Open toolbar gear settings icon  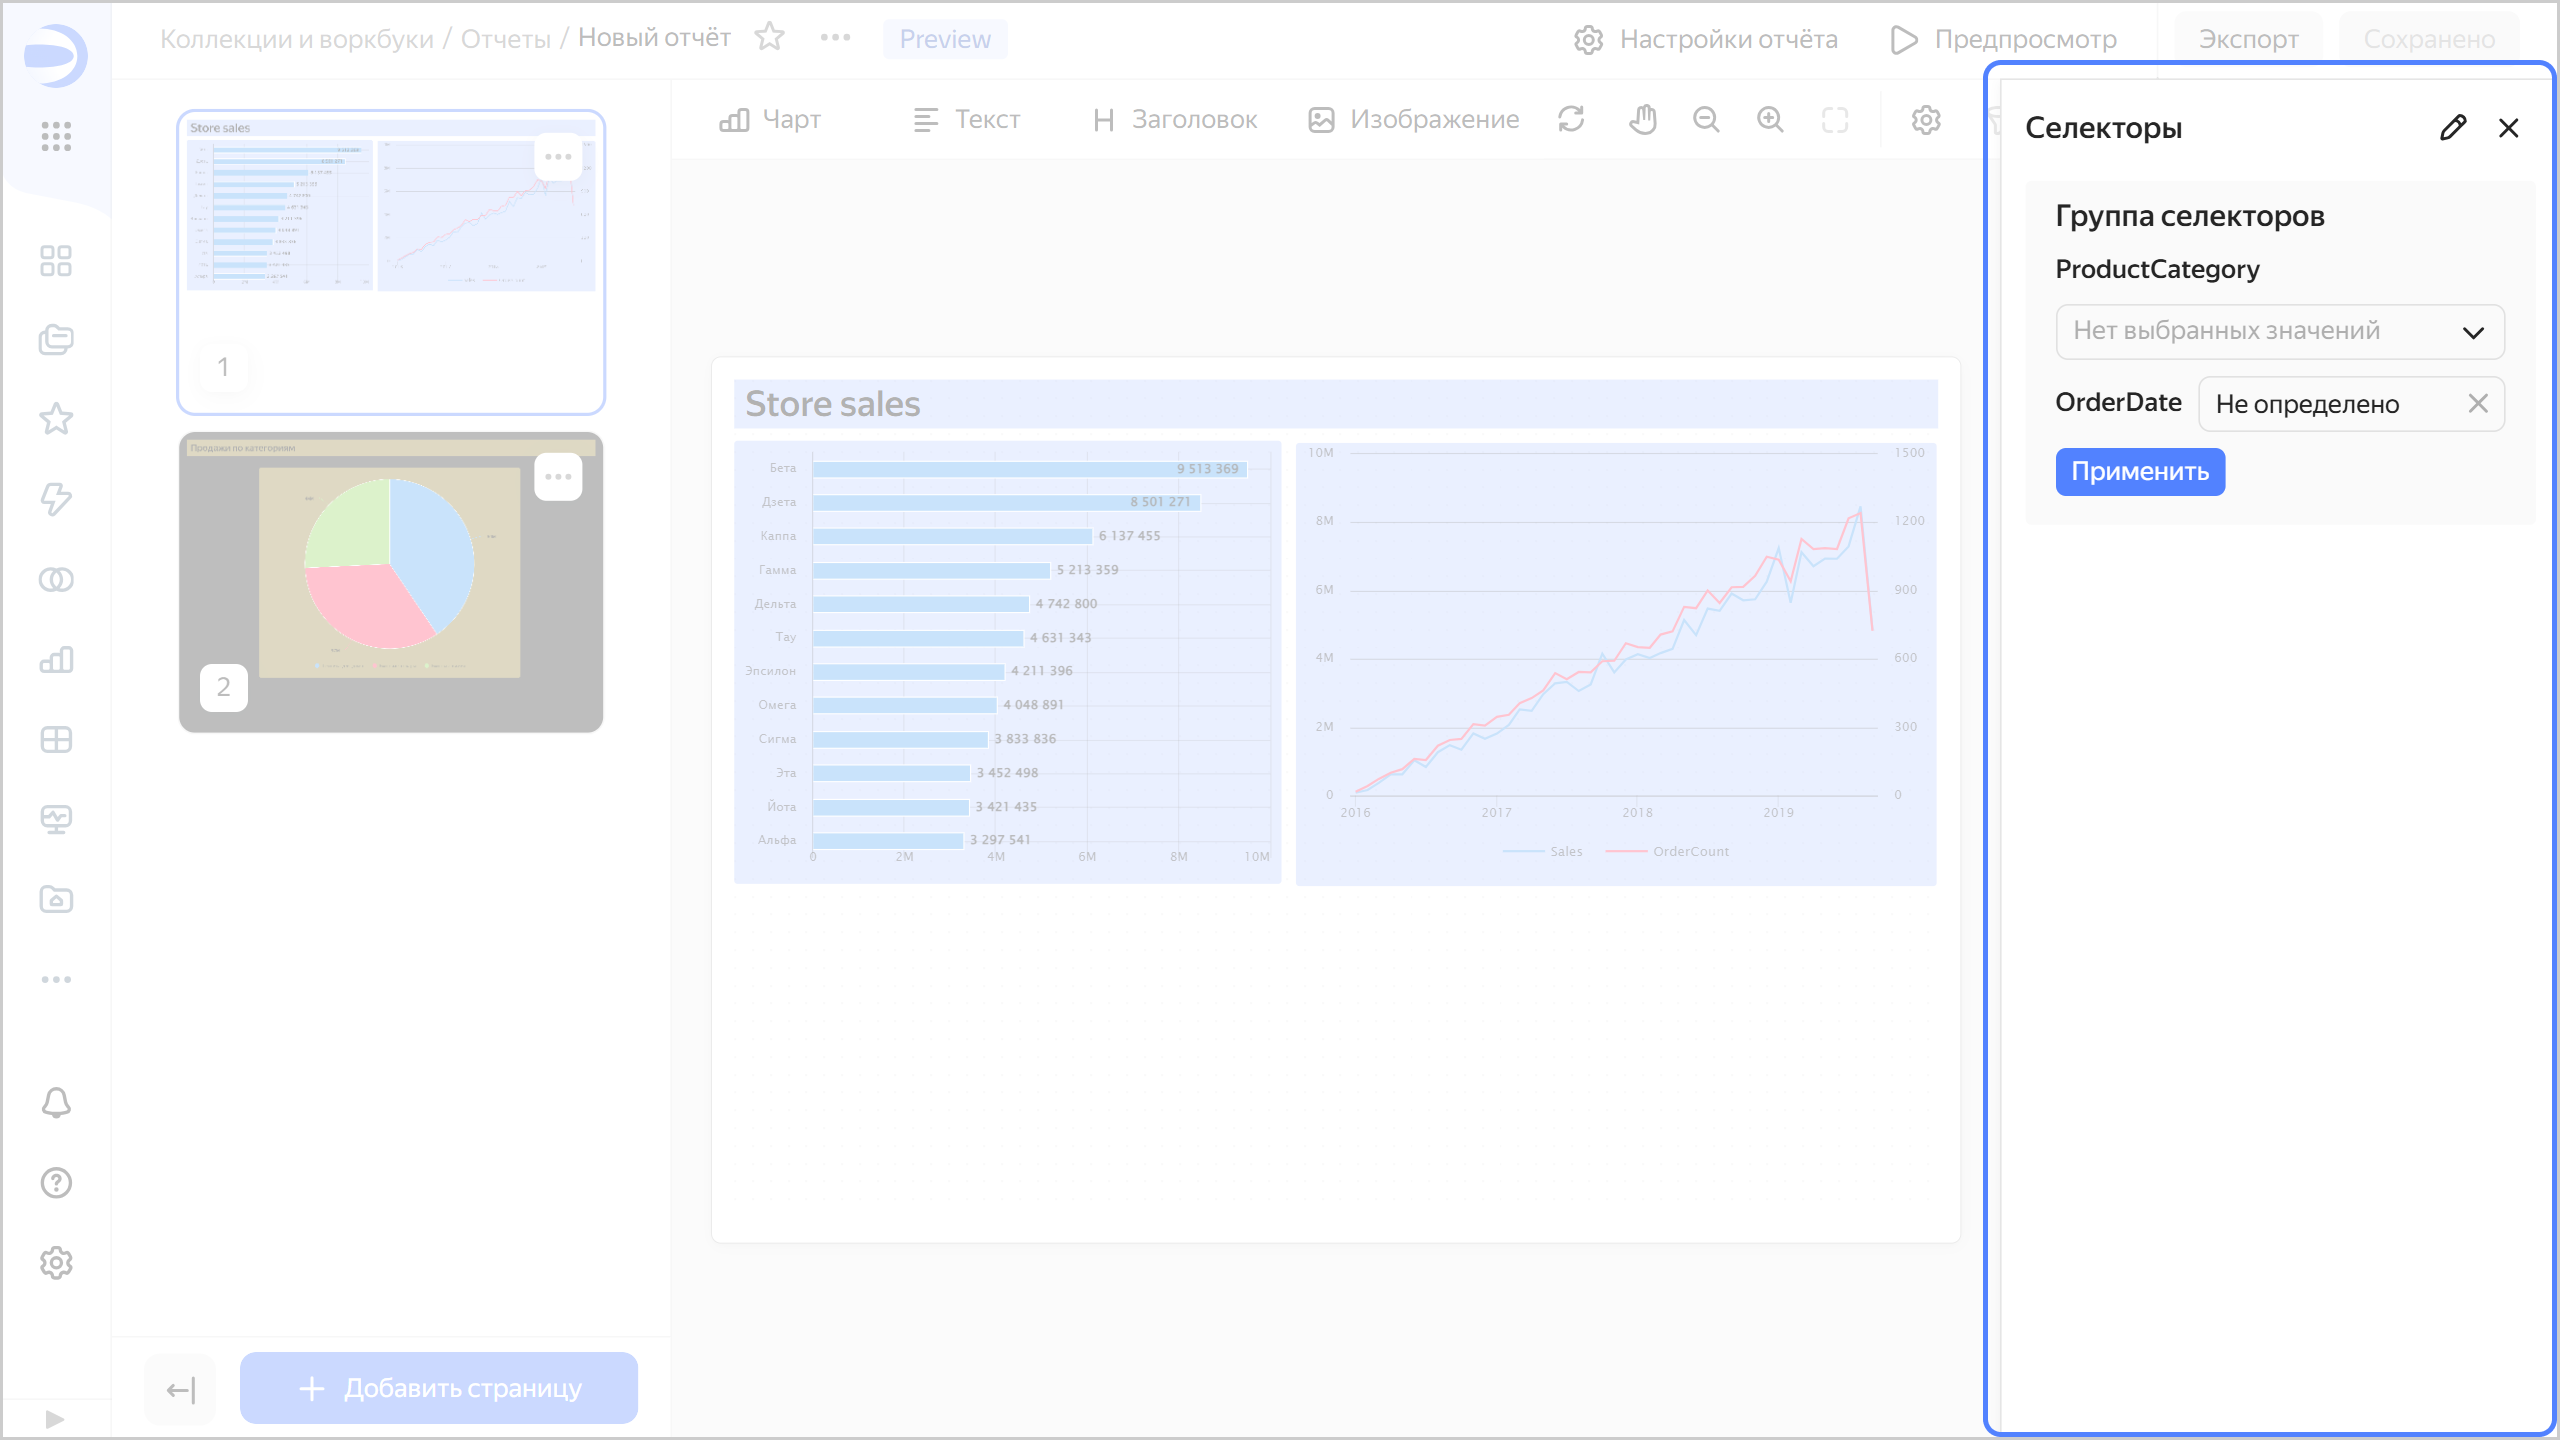pos(1926,120)
